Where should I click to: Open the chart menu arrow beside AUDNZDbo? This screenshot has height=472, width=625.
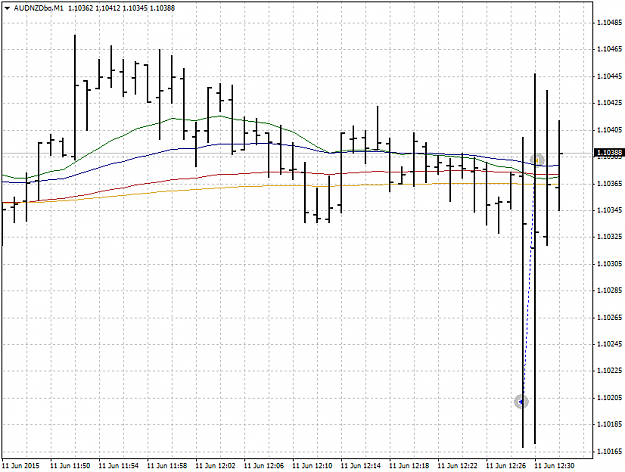point(7,8)
